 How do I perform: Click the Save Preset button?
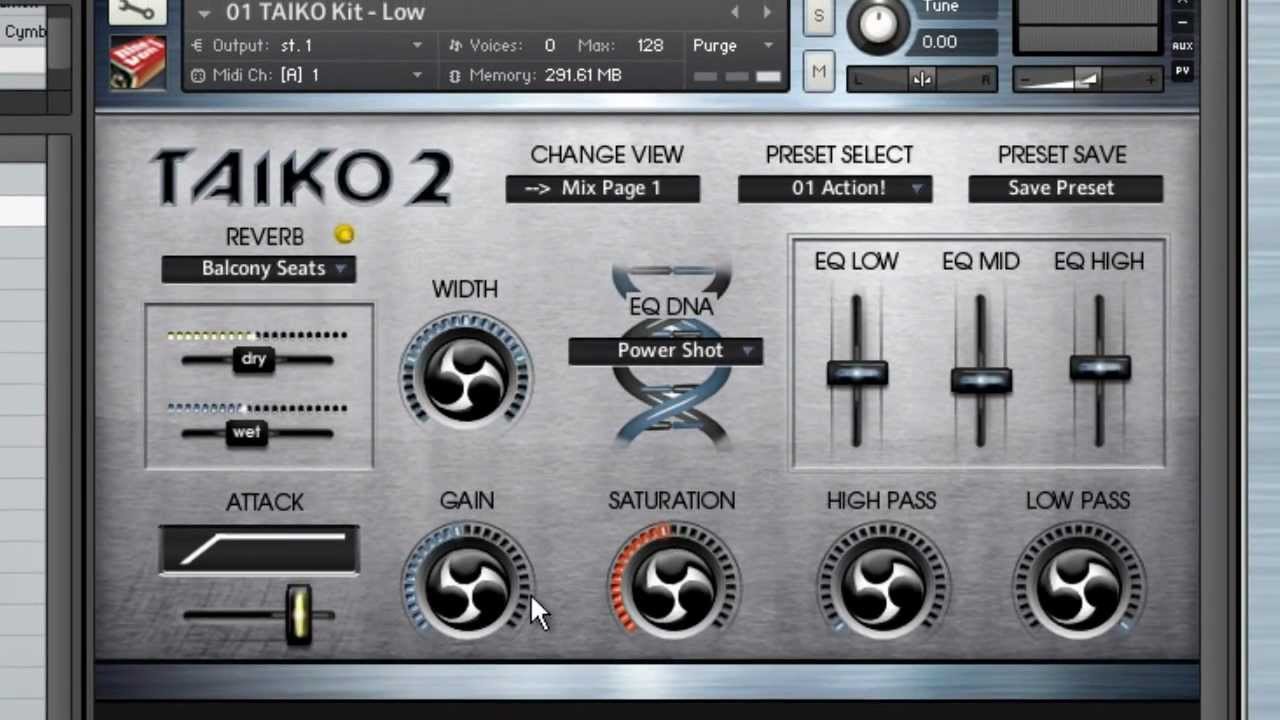click(x=1066, y=188)
